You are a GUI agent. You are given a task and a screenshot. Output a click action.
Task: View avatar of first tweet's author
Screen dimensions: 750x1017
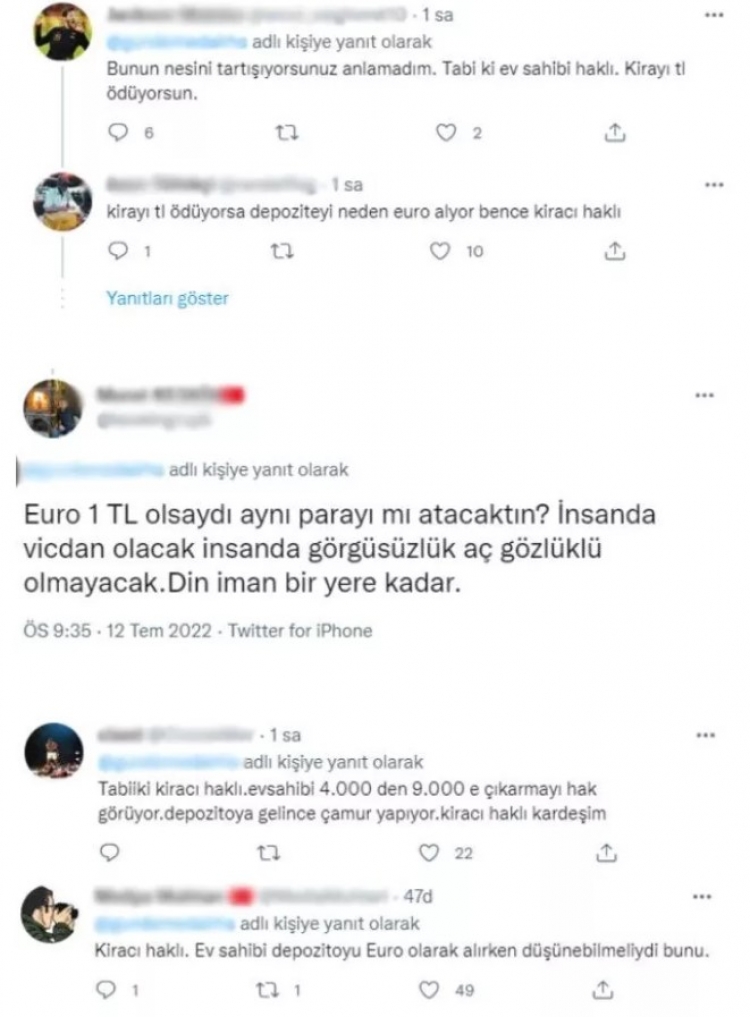coord(63,30)
